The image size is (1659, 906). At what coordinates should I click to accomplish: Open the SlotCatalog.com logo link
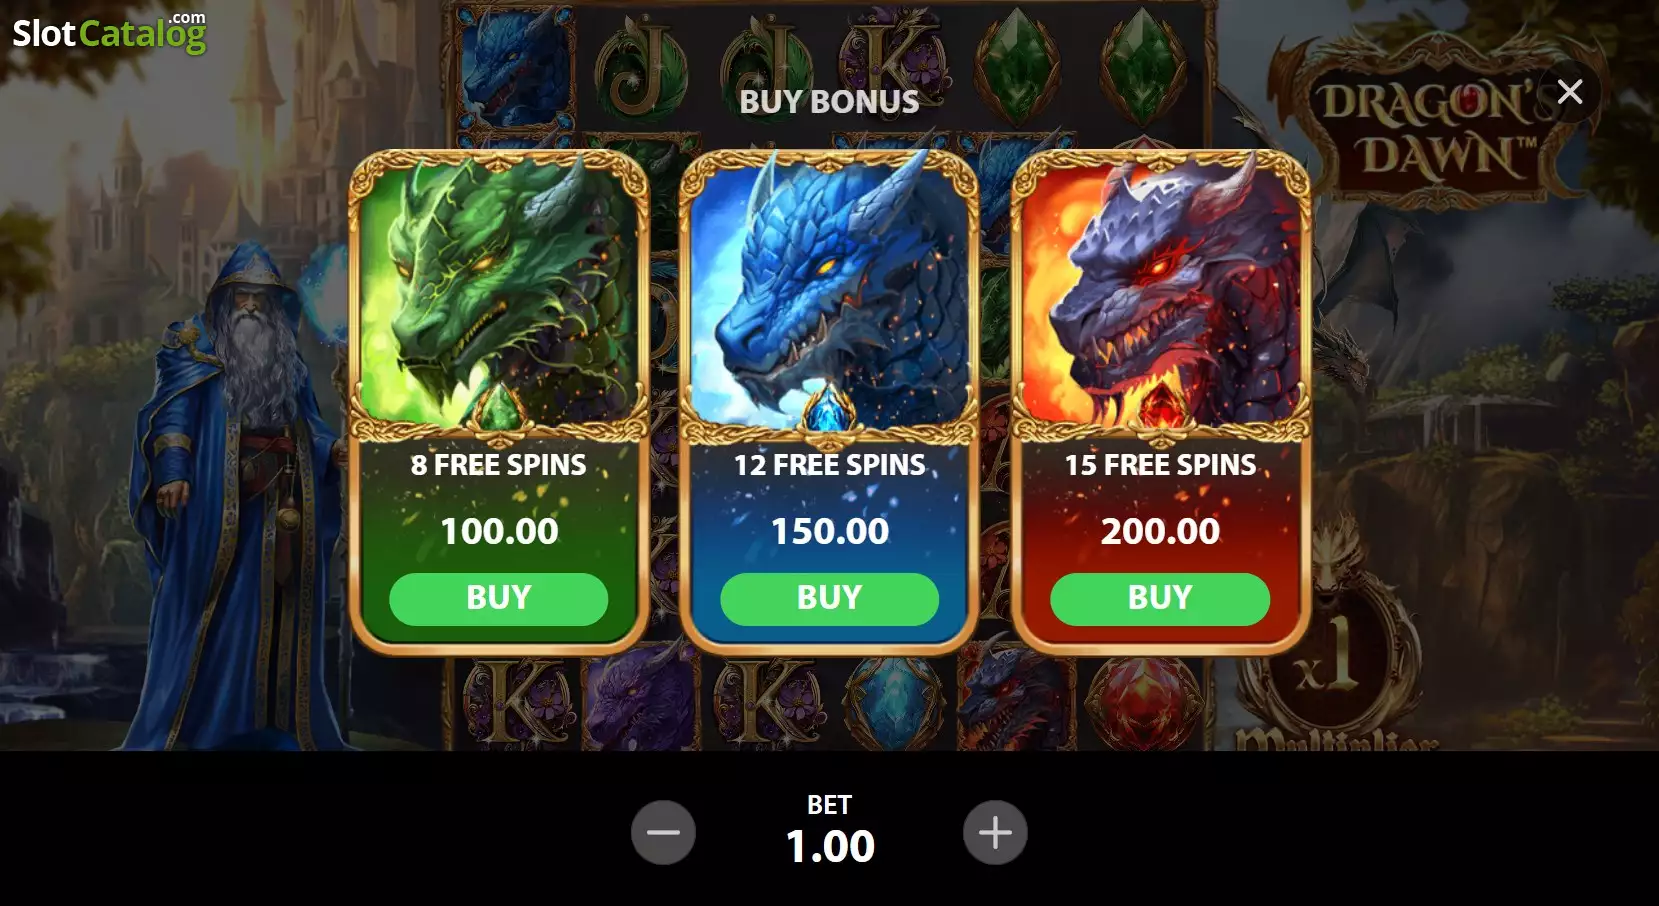(x=109, y=33)
